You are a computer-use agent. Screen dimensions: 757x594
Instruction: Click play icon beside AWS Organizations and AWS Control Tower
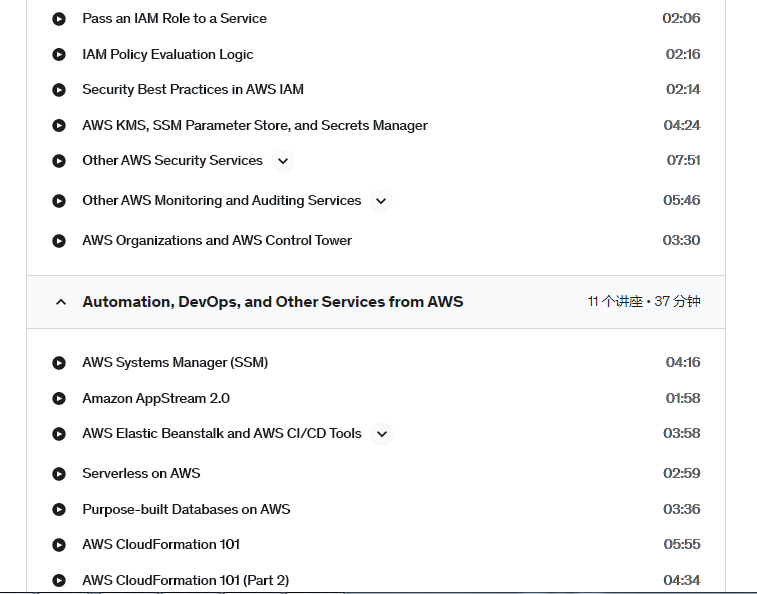[x=59, y=241]
